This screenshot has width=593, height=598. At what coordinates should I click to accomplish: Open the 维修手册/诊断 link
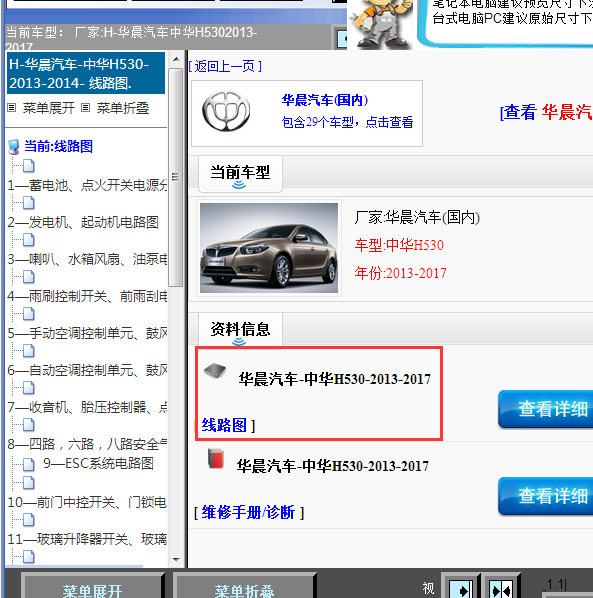pos(248,512)
